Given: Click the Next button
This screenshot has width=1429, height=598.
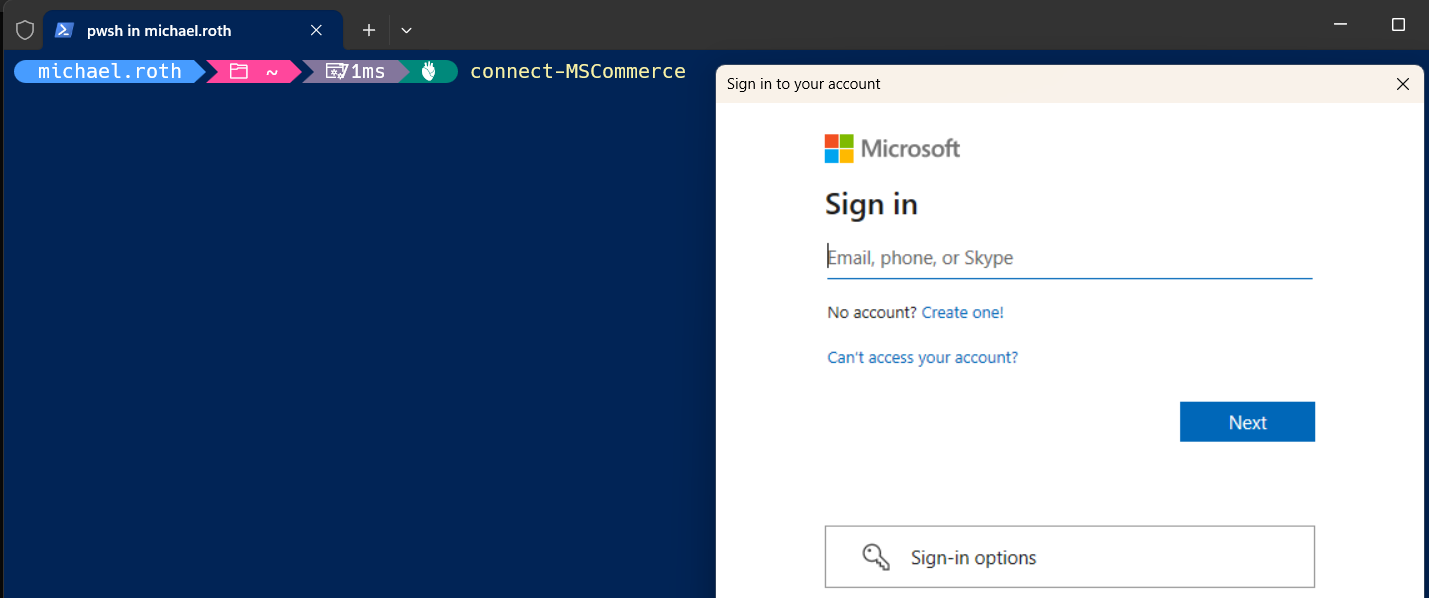Looking at the screenshot, I should point(1247,422).
